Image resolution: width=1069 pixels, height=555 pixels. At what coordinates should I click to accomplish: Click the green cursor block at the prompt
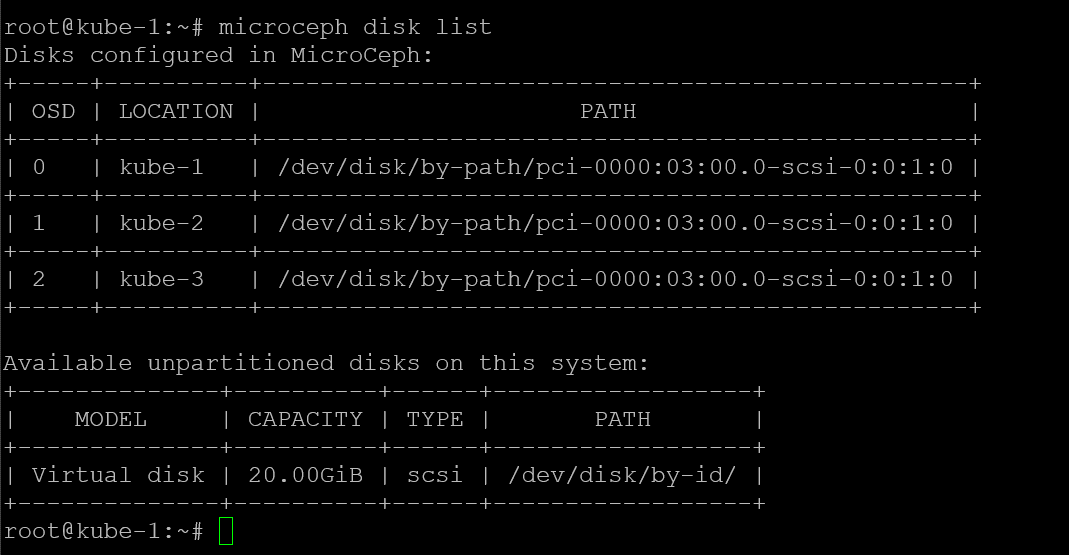pyautogui.click(x=226, y=531)
